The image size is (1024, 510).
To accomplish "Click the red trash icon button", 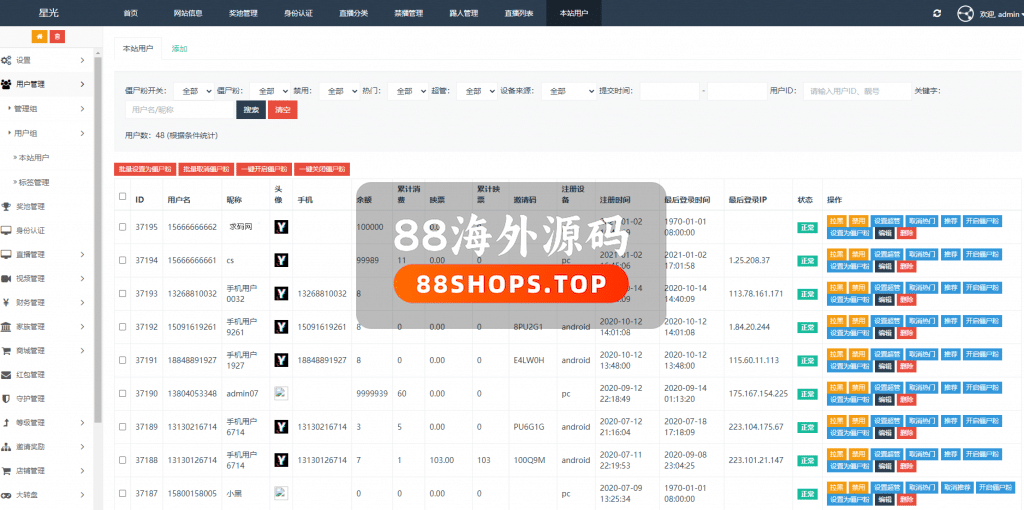I will [57, 36].
